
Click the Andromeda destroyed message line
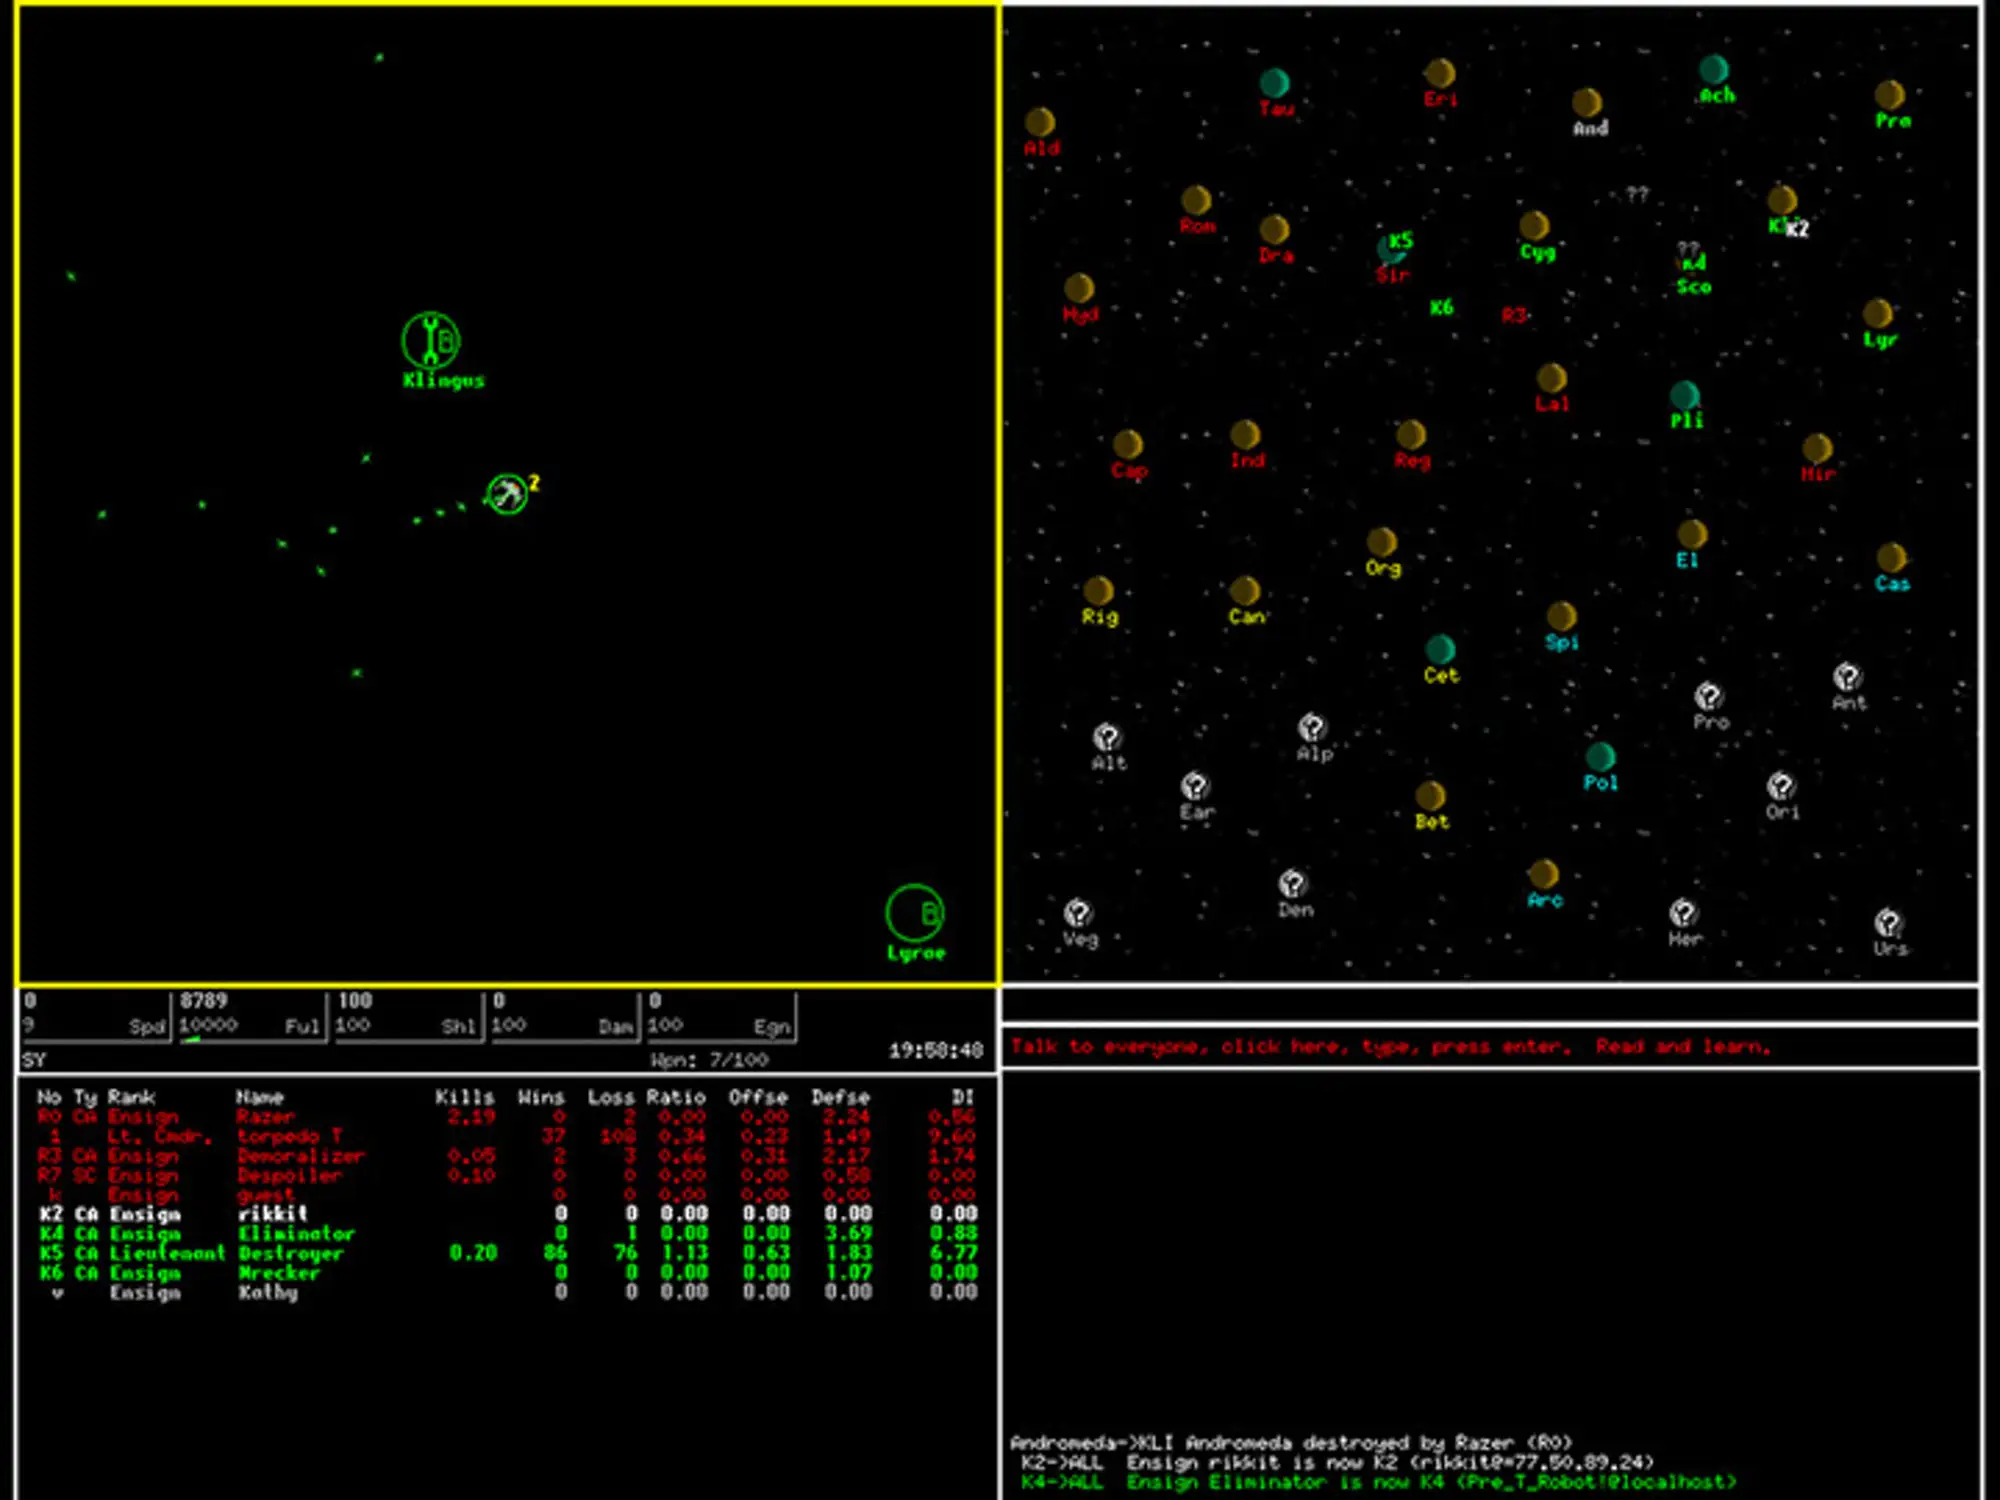point(1290,1443)
